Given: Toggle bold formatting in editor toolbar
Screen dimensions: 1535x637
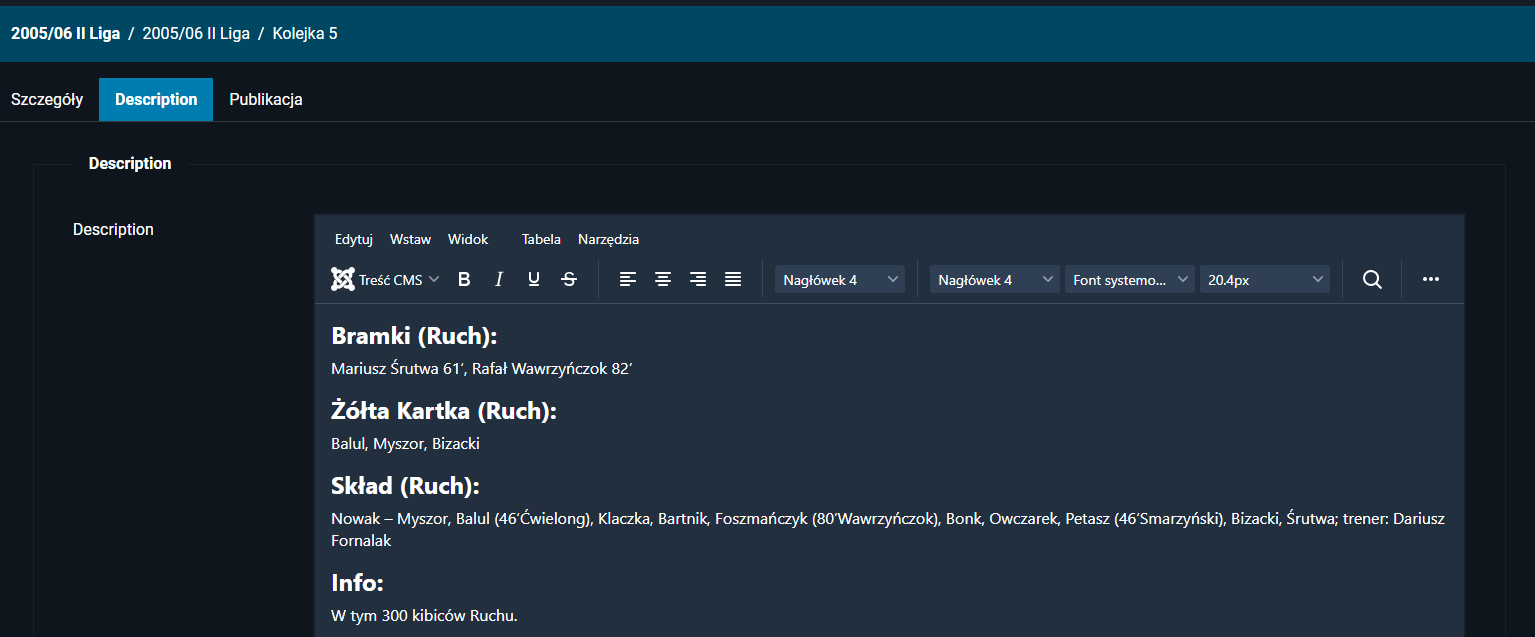Looking at the screenshot, I should pyautogui.click(x=464, y=280).
